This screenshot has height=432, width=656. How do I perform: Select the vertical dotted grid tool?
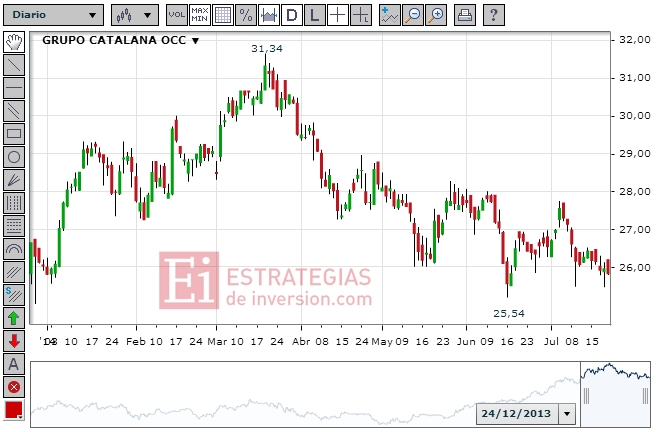pos(14,203)
